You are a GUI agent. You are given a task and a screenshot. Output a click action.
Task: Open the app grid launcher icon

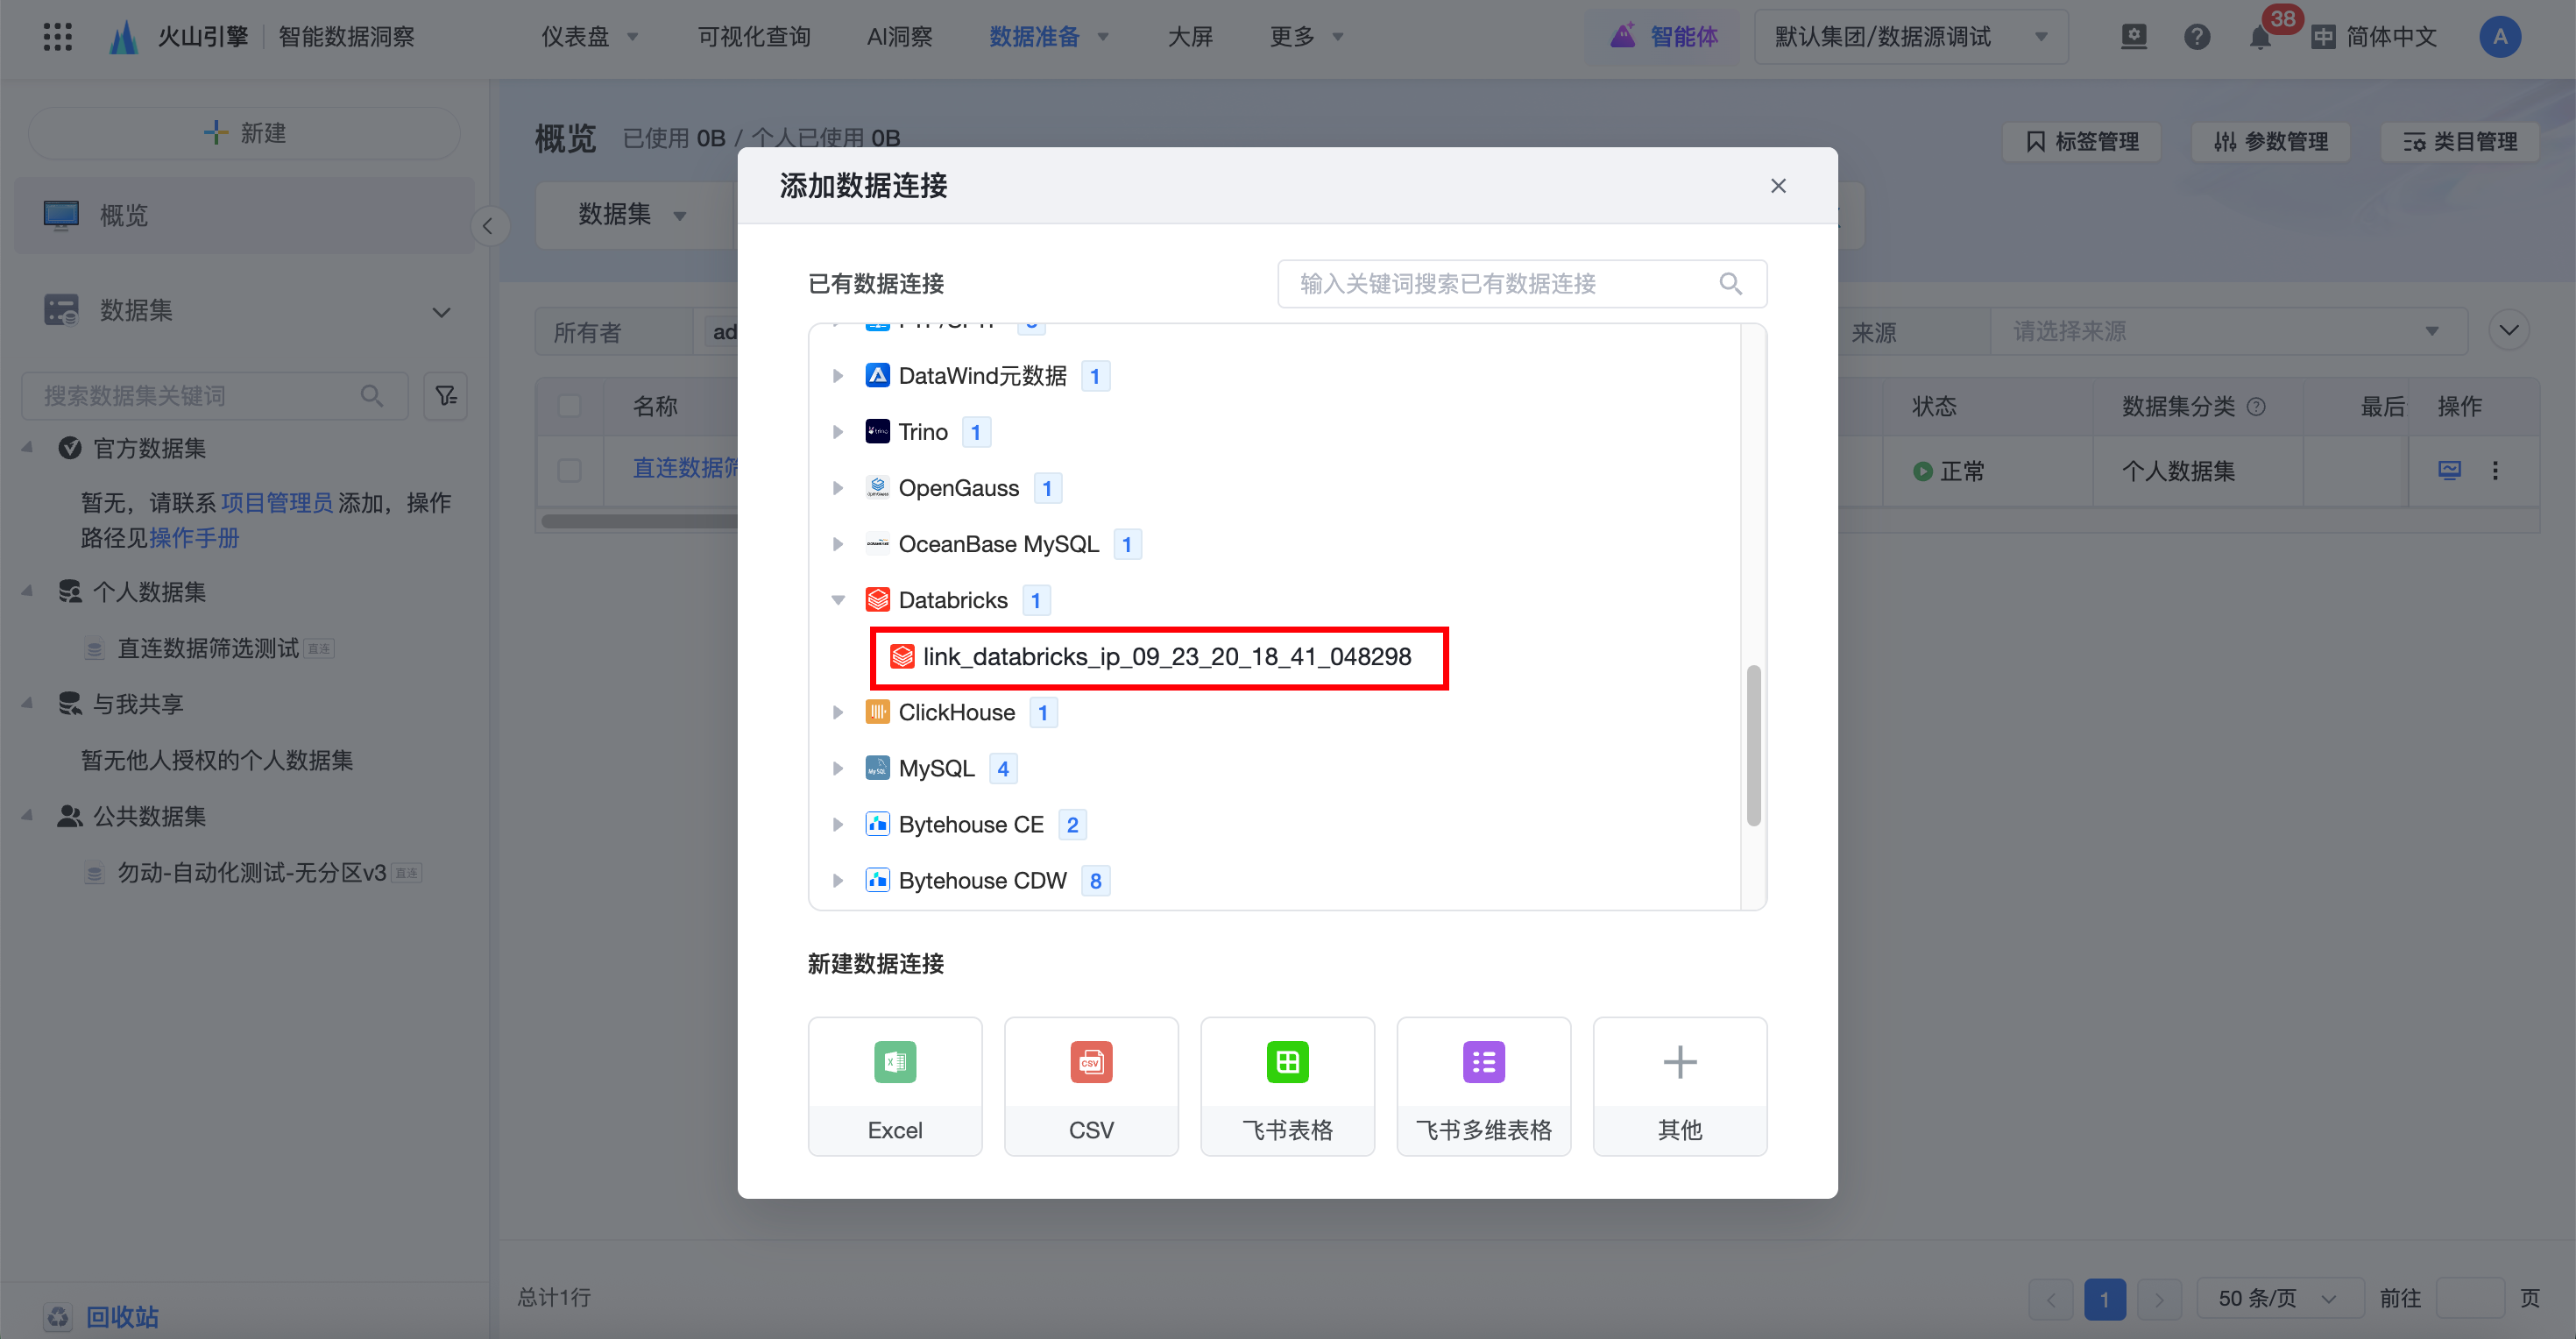(57, 37)
